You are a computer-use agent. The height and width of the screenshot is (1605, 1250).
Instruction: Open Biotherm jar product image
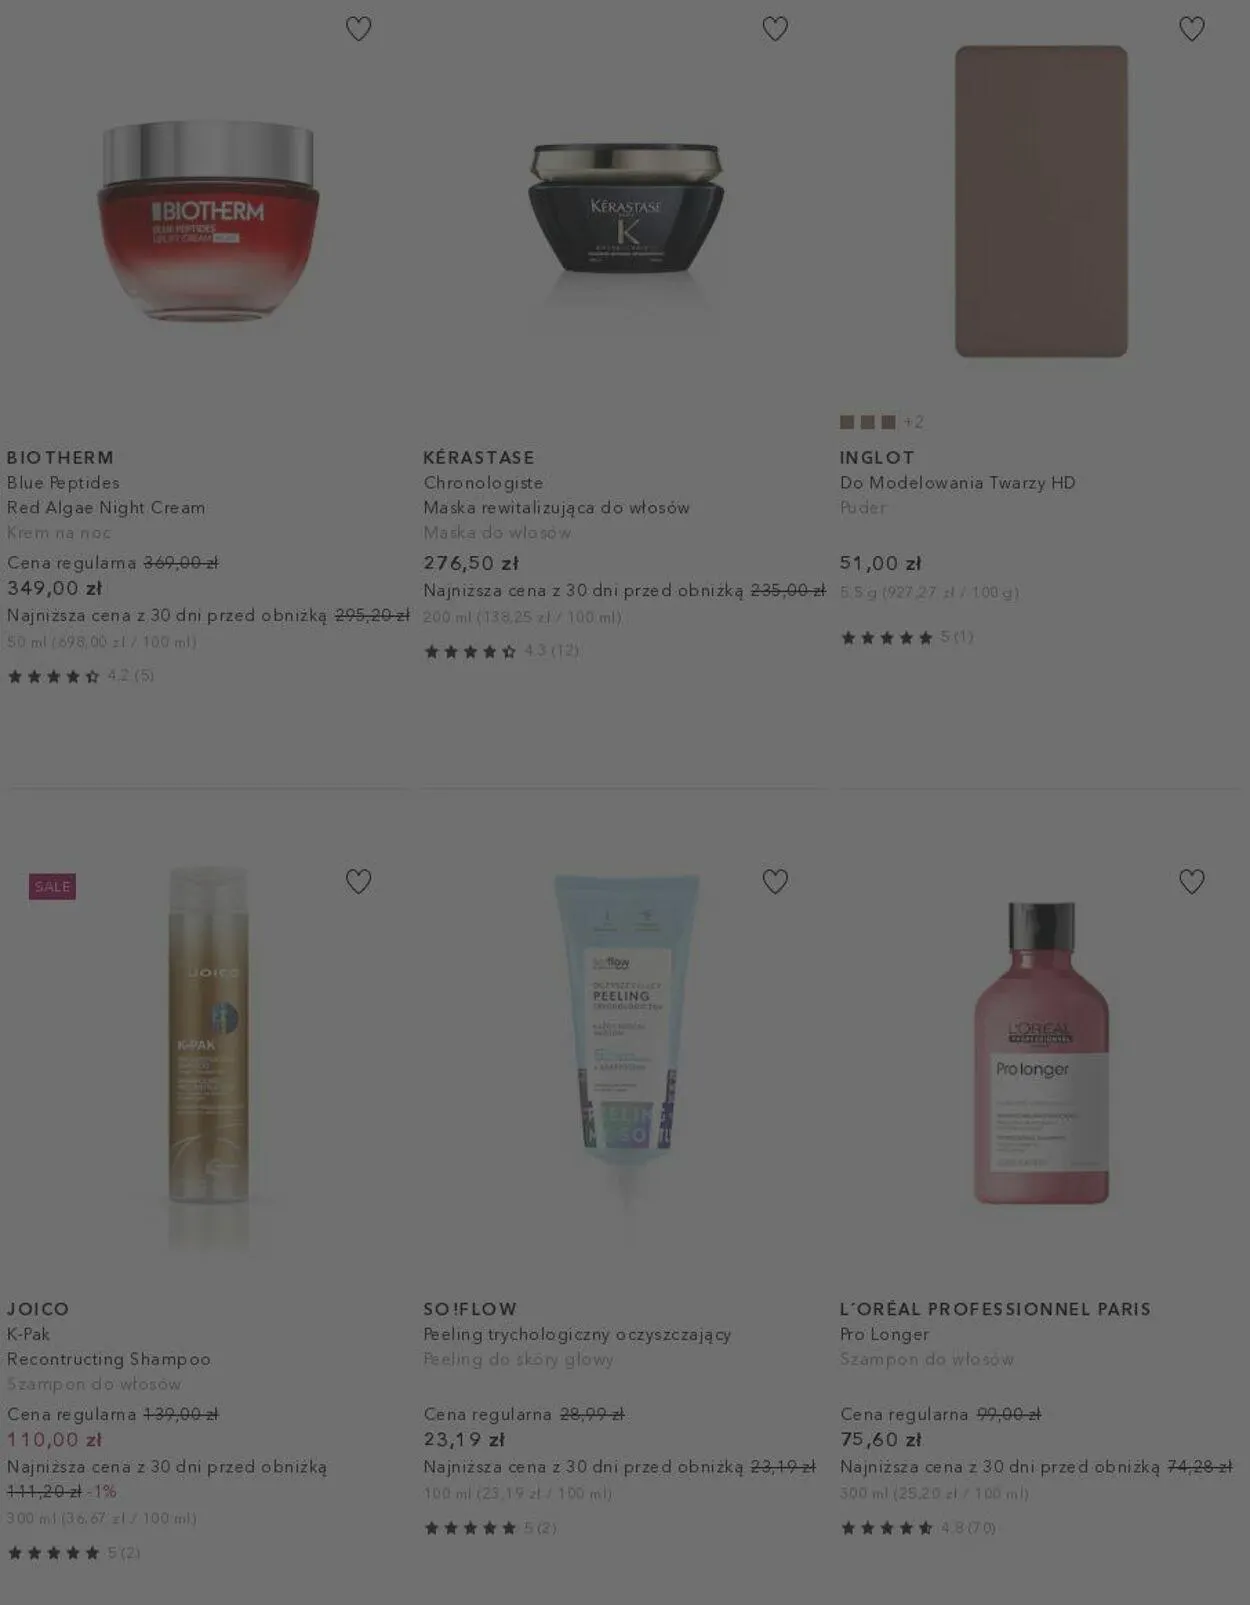(x=208, y=221)
